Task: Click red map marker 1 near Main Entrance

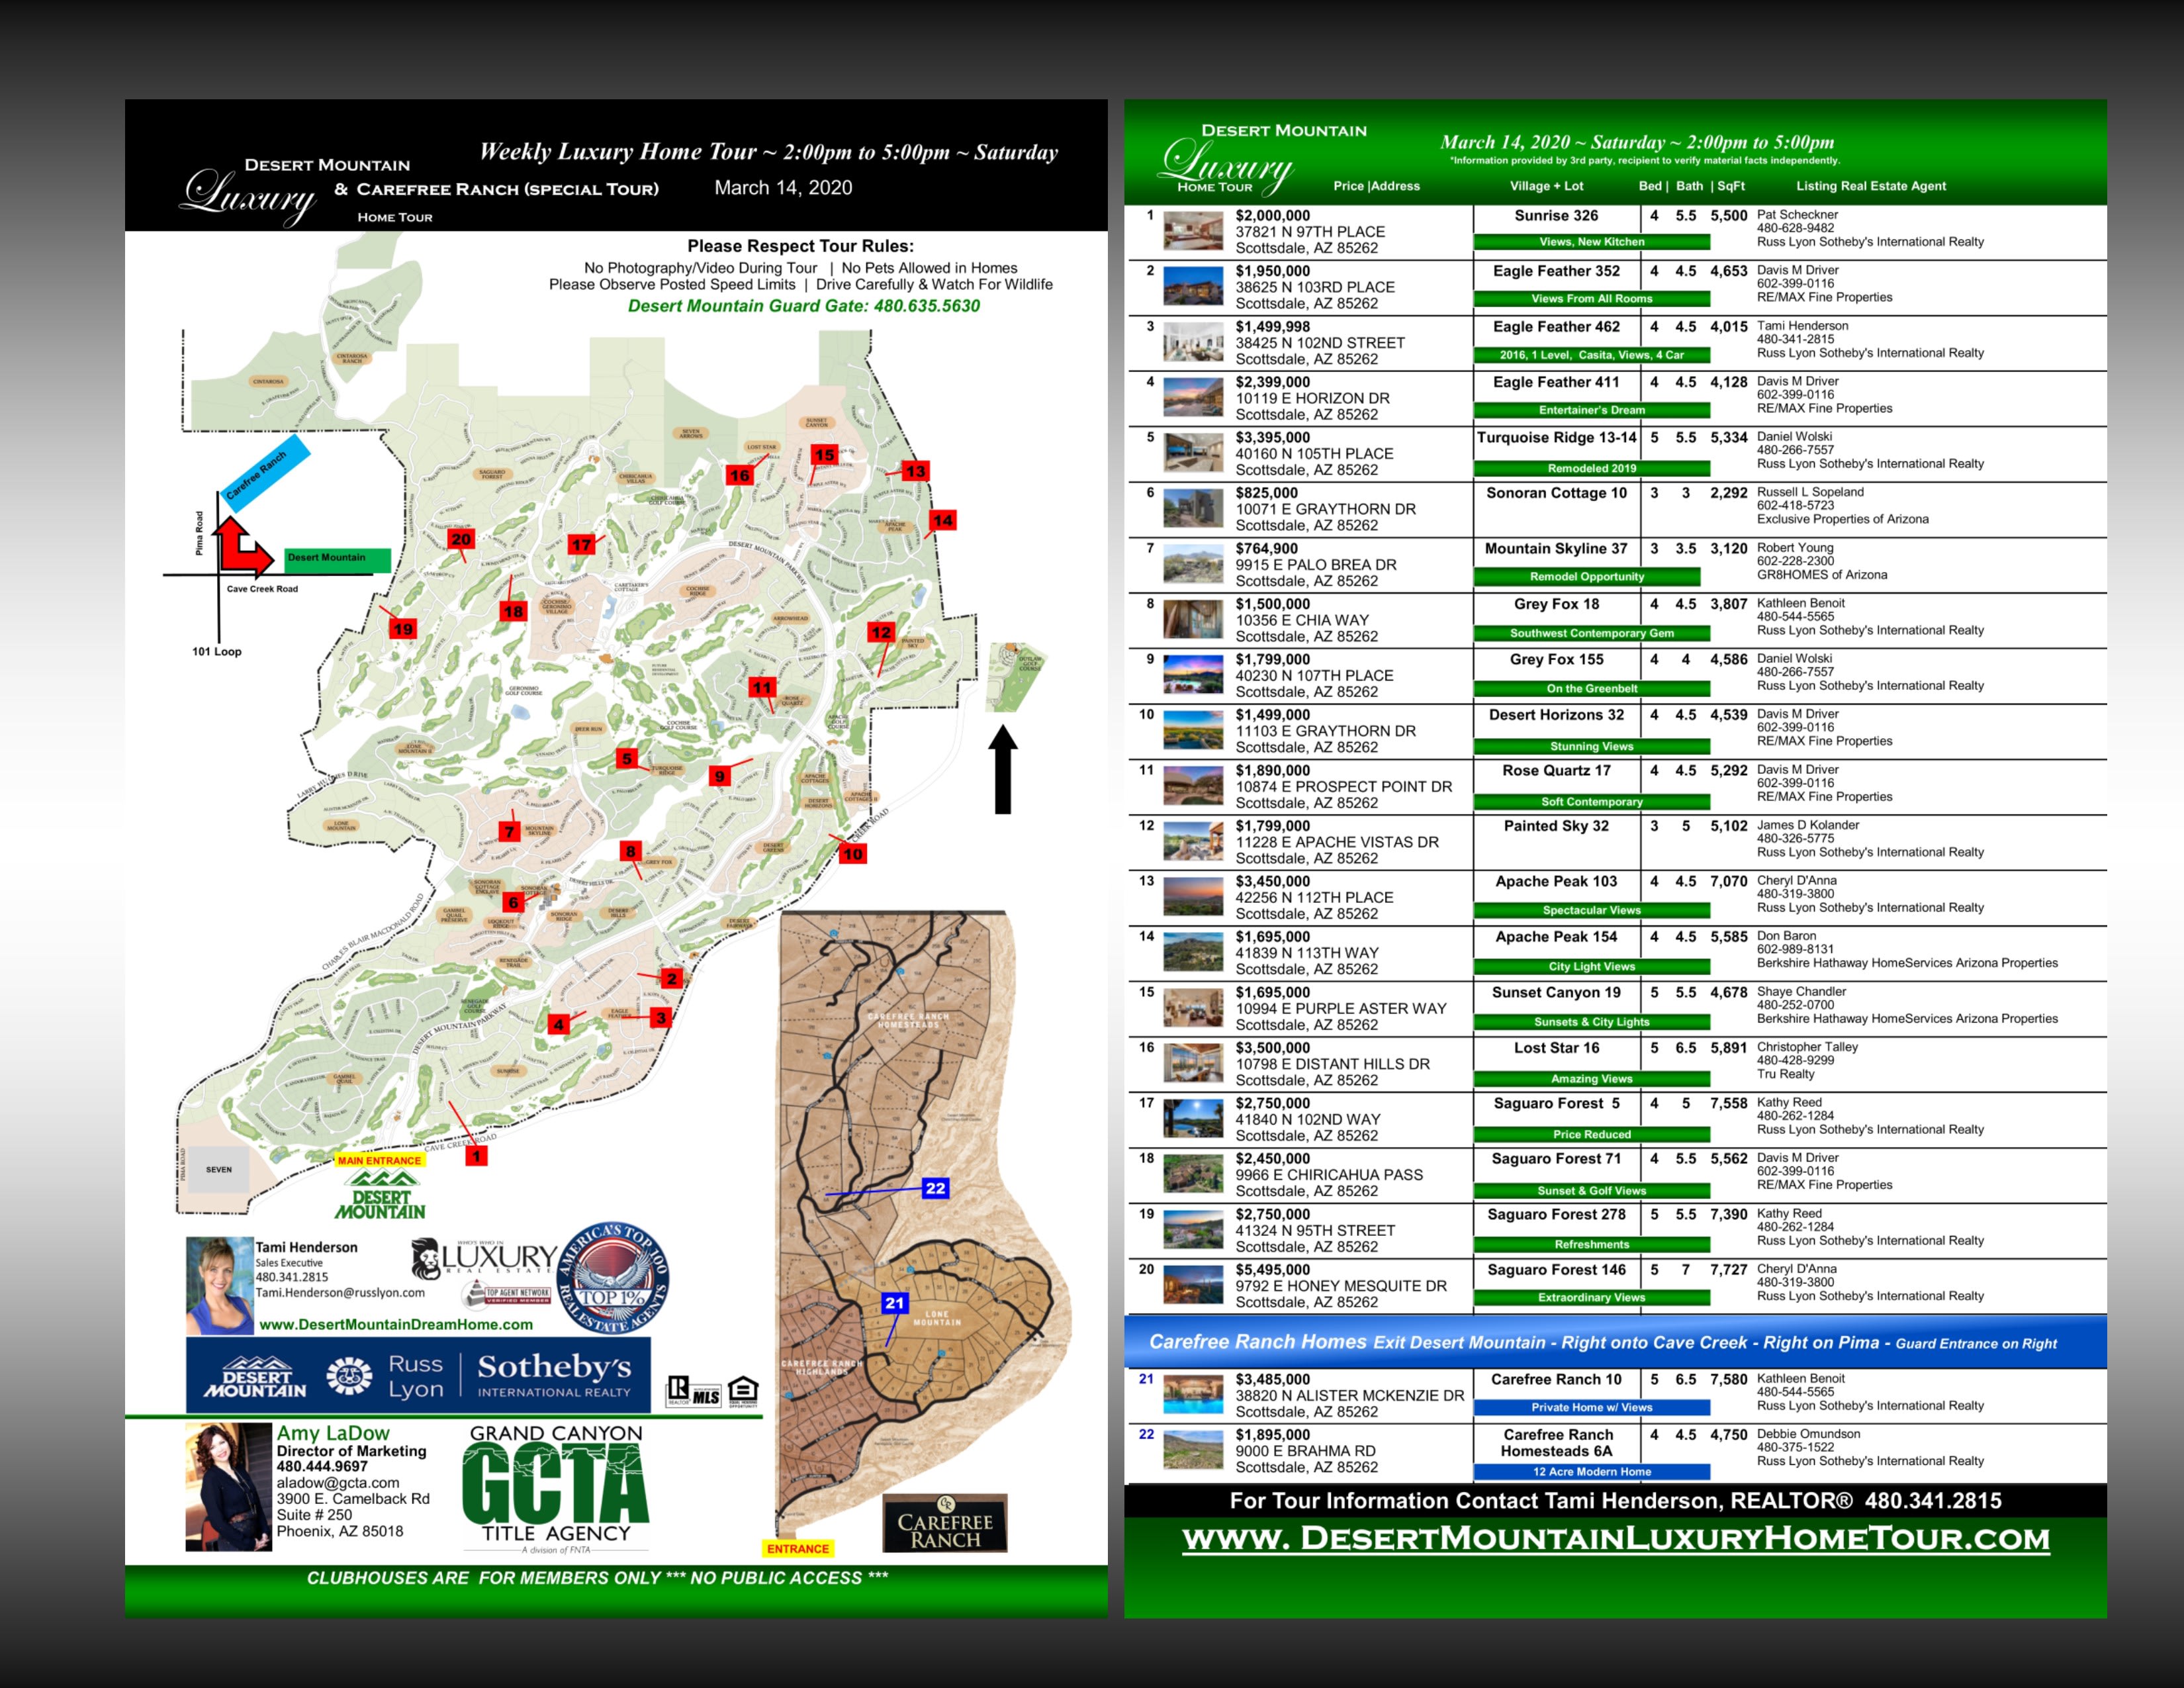Action: pos(476,1156)
